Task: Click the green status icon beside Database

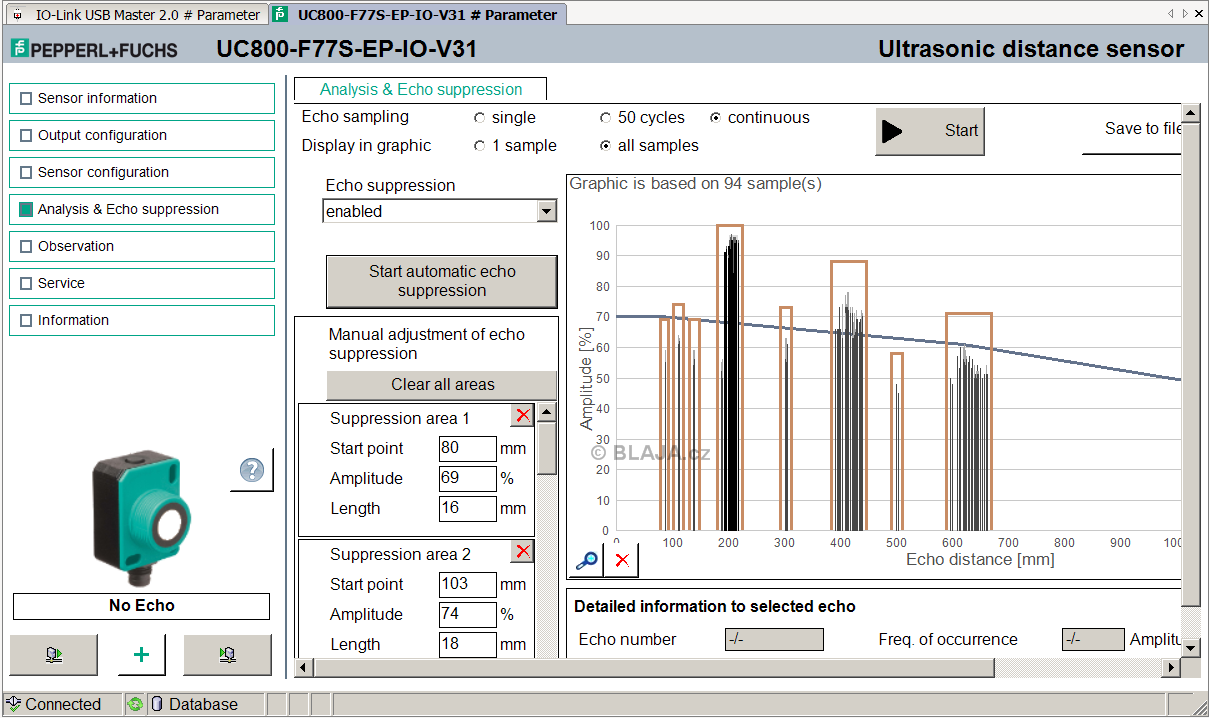Action: click(135, 704)
